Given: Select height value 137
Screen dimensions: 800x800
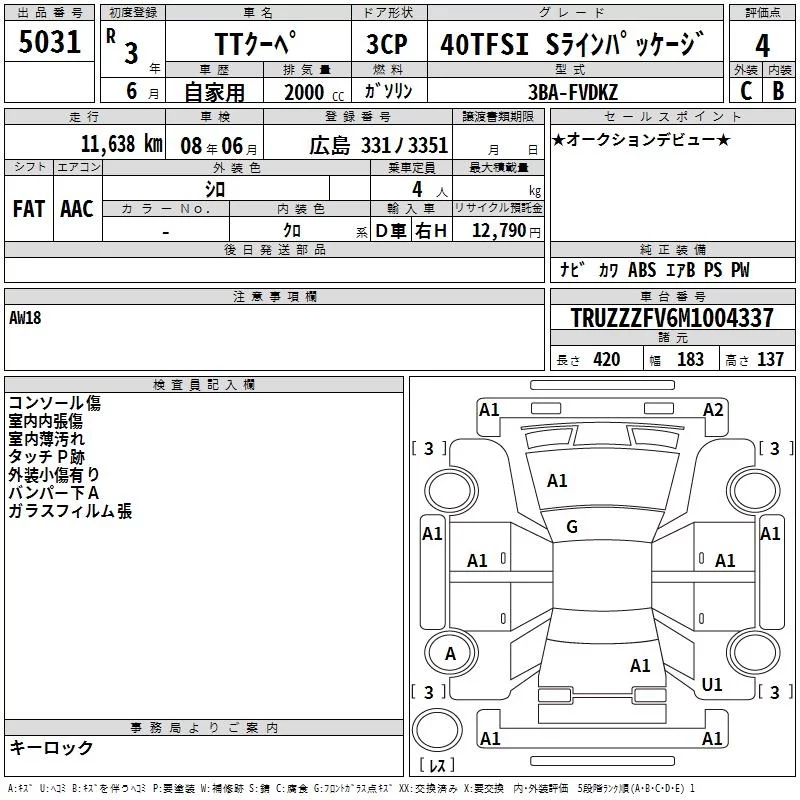Looking at the screenshot, I should pos(770,360).
